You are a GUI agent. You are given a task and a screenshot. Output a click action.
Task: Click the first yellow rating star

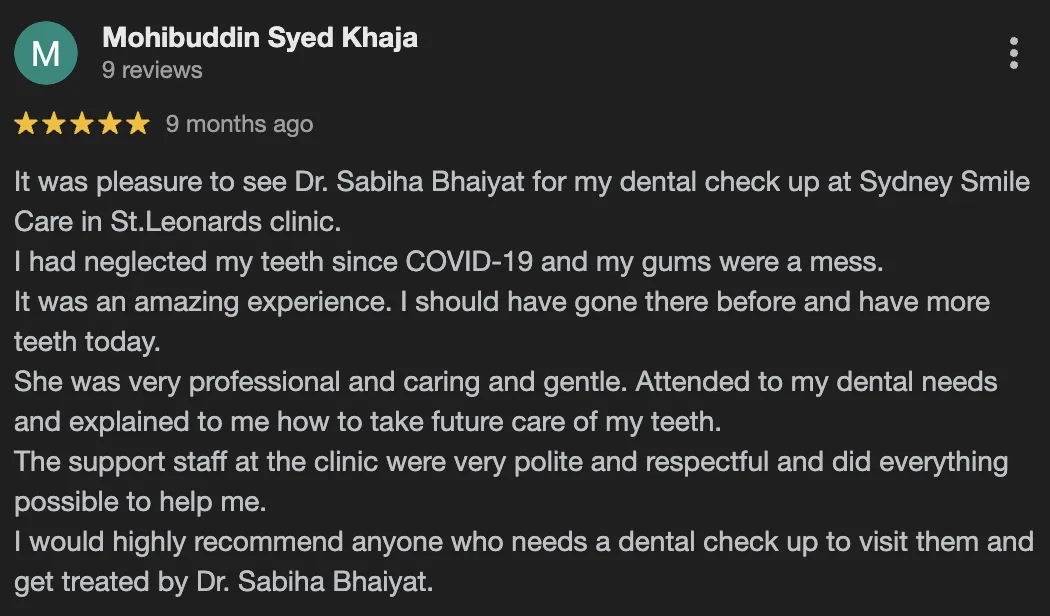point(26,124)
